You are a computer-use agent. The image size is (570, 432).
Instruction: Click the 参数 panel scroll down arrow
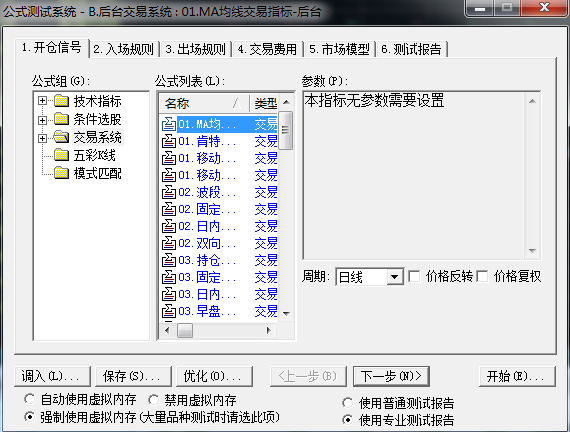coord(533,251)
